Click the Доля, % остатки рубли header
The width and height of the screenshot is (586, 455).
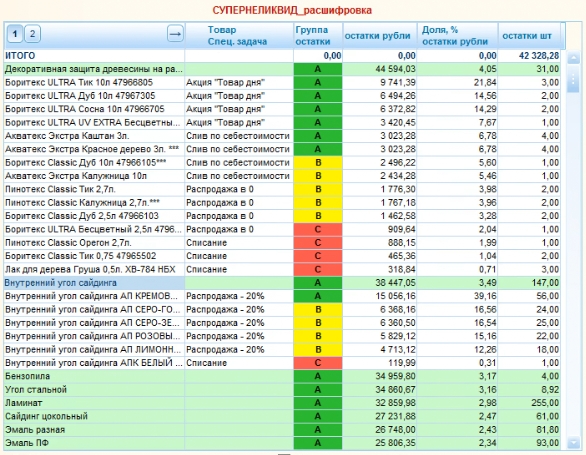tap(457, 36)
